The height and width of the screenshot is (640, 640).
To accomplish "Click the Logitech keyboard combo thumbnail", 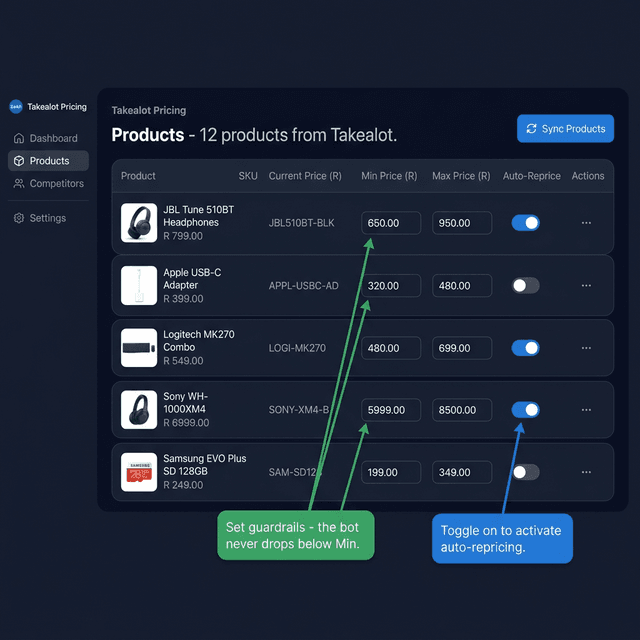I will (139, 348).
